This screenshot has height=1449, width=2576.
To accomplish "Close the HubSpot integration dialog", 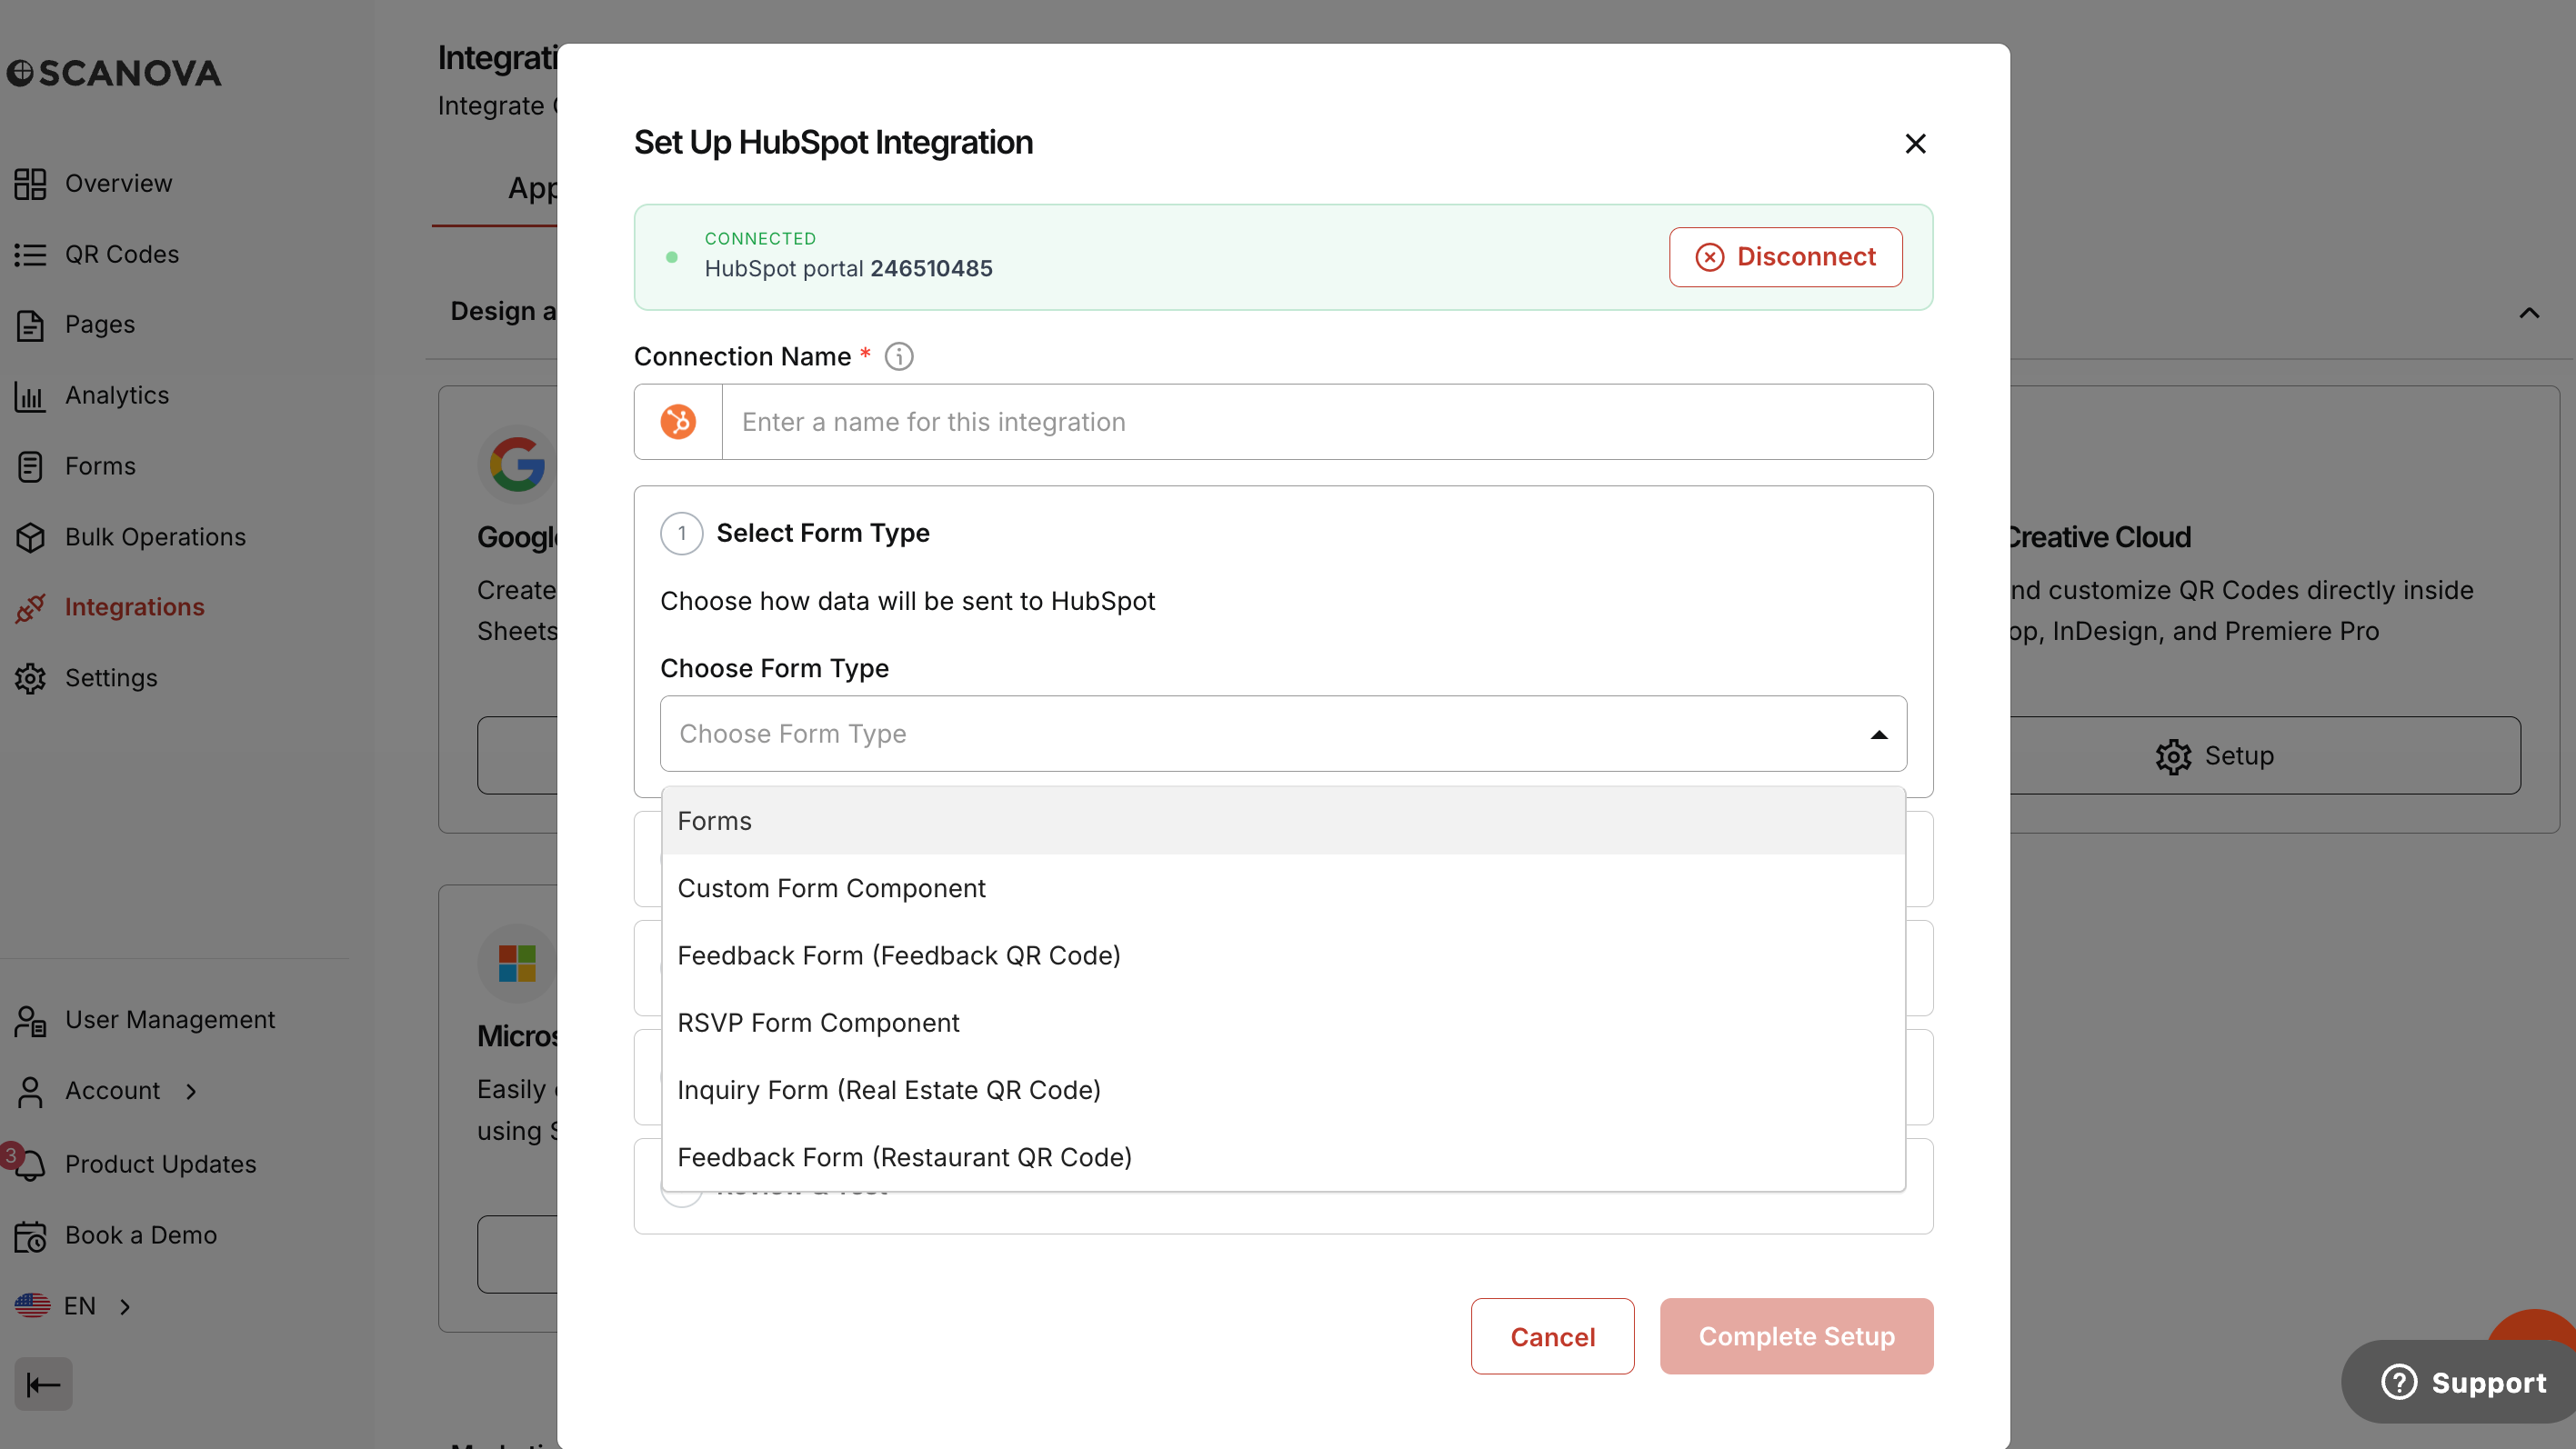I will (x=1916, y=144).
